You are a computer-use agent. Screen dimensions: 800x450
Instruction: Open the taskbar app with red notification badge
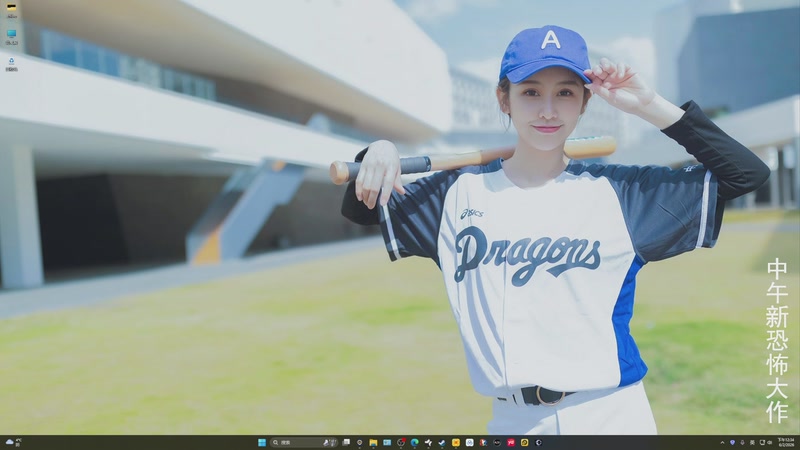pyautogui.click(x=401, y=442)
